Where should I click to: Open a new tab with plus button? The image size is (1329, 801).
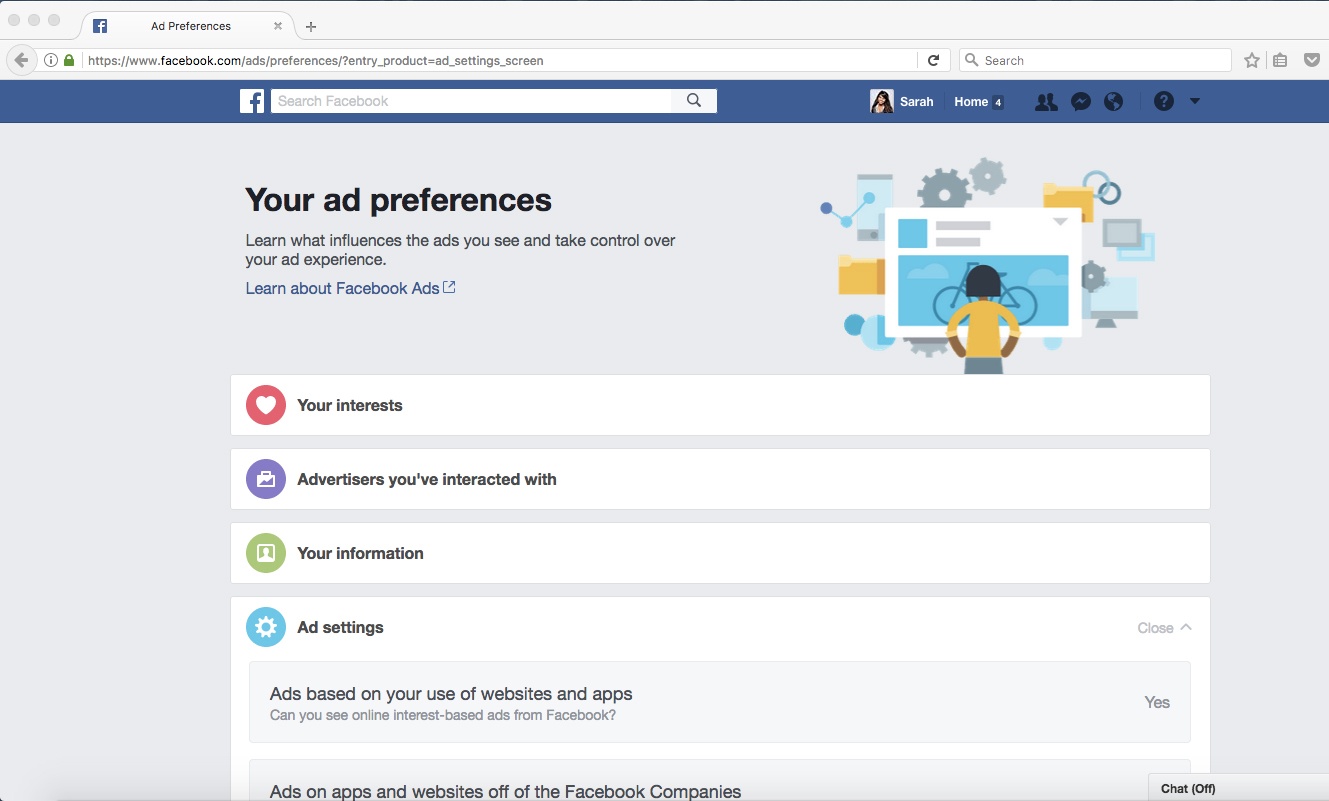coord(311,27)
